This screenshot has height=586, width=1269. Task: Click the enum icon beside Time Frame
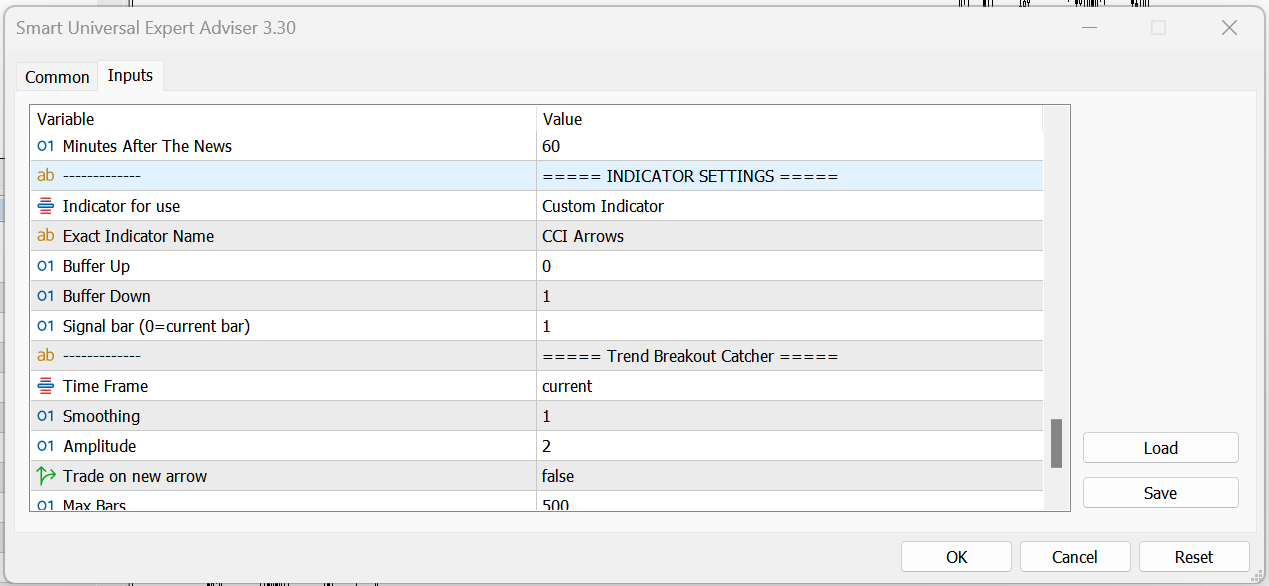point(45,386)
